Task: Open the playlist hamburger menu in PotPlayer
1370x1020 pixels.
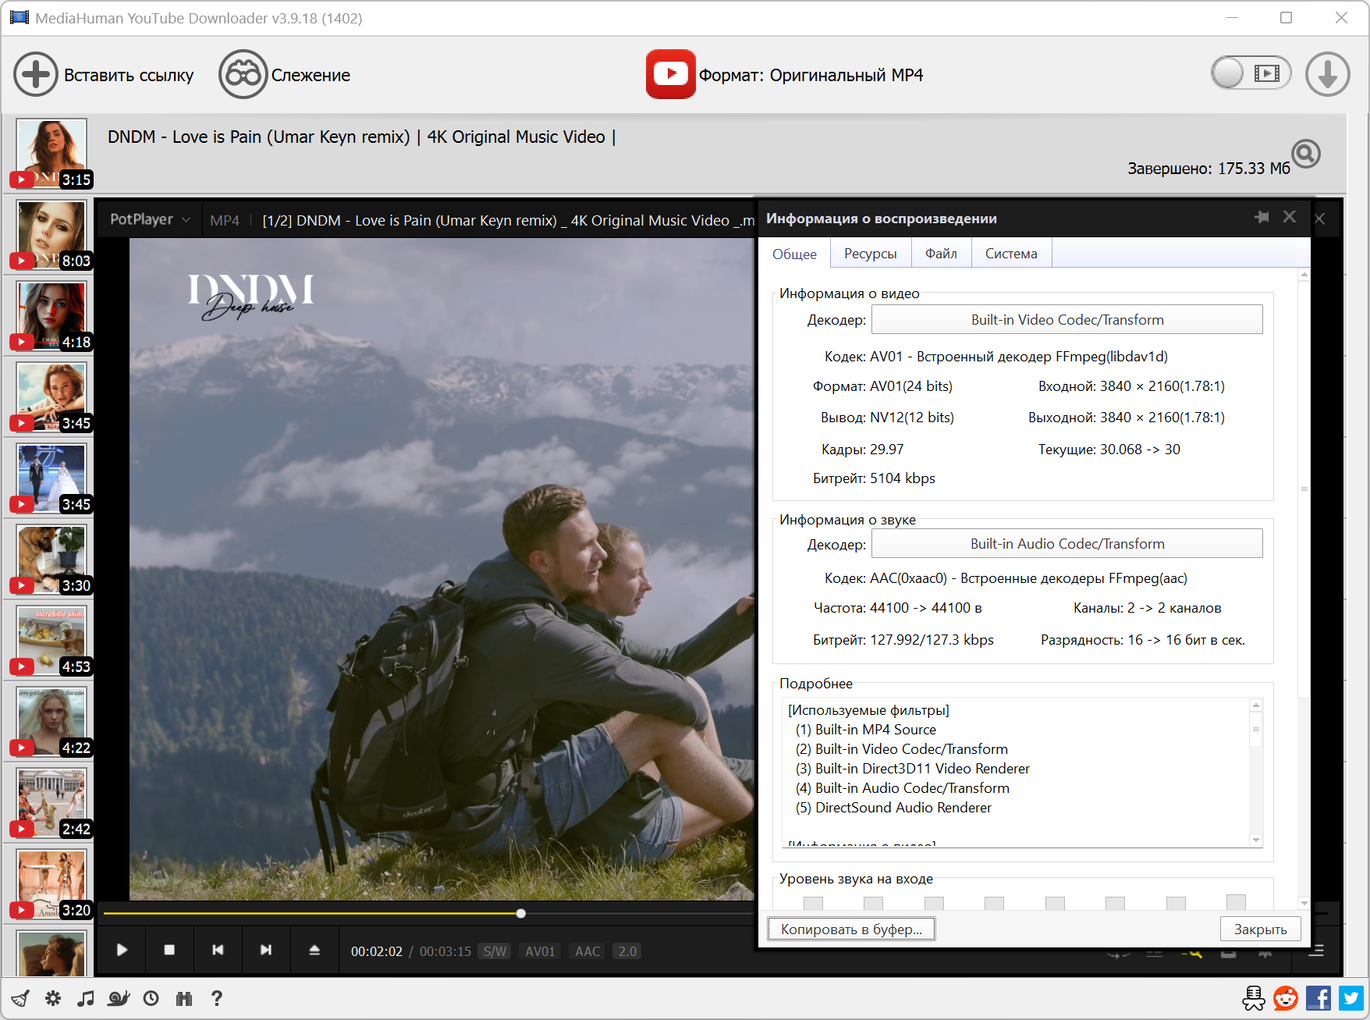Action: [1316, 951]
